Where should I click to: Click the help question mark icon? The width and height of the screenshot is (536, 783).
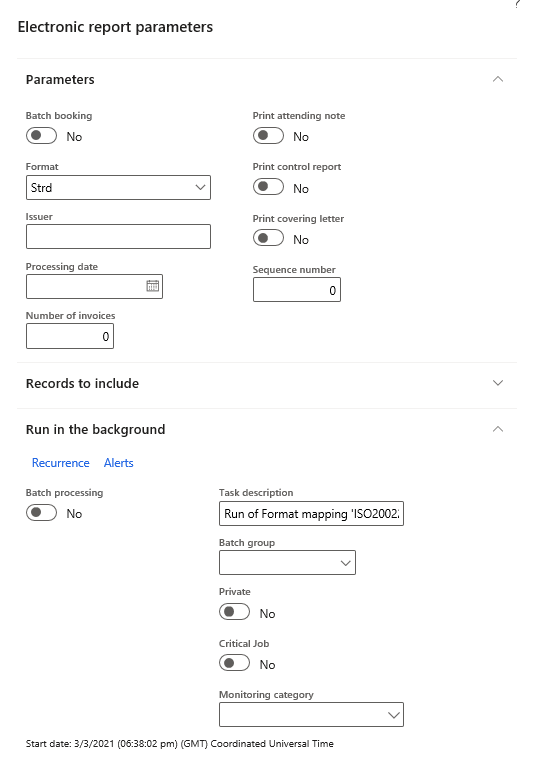(x=518, y=4)
